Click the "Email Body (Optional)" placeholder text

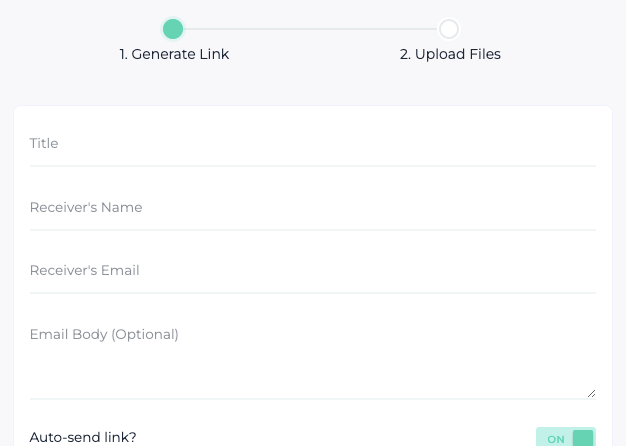[x=104, y=335]
